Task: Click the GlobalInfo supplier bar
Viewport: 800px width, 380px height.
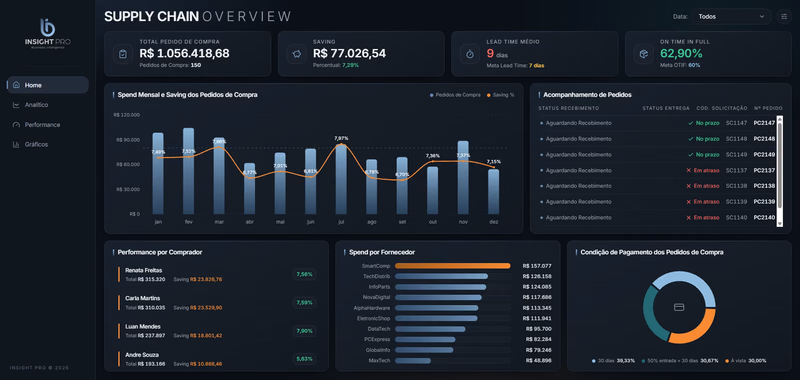Action: [424, 350]
